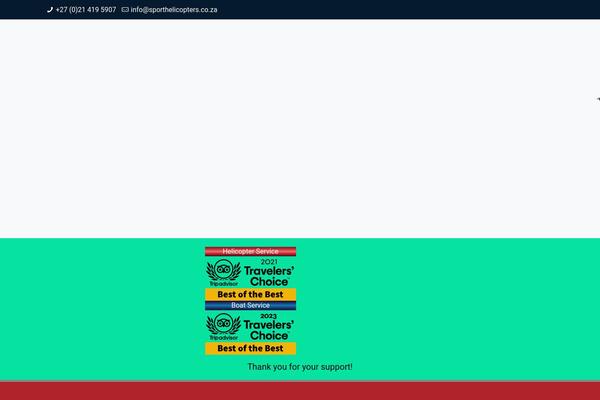Click the Helicopter Service red banner
Viewport: 600px width, 400px height.
point(250,251)
